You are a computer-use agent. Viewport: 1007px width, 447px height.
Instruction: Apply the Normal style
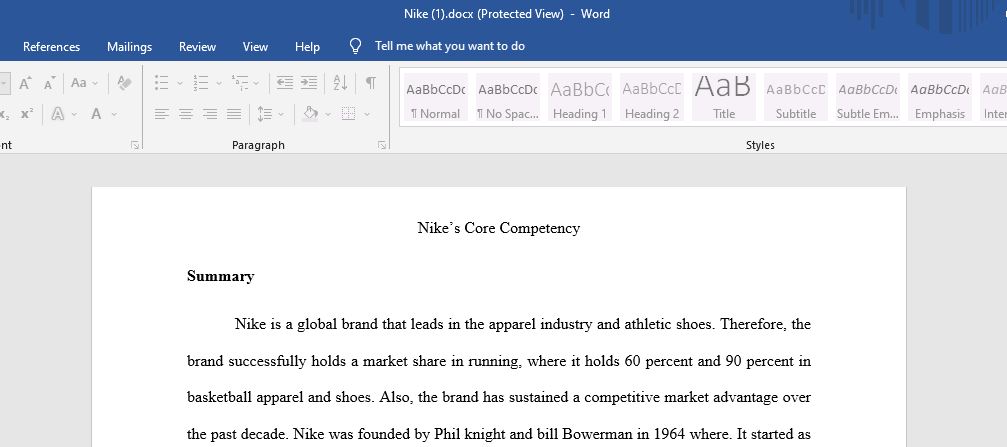[x=436, y=97]
